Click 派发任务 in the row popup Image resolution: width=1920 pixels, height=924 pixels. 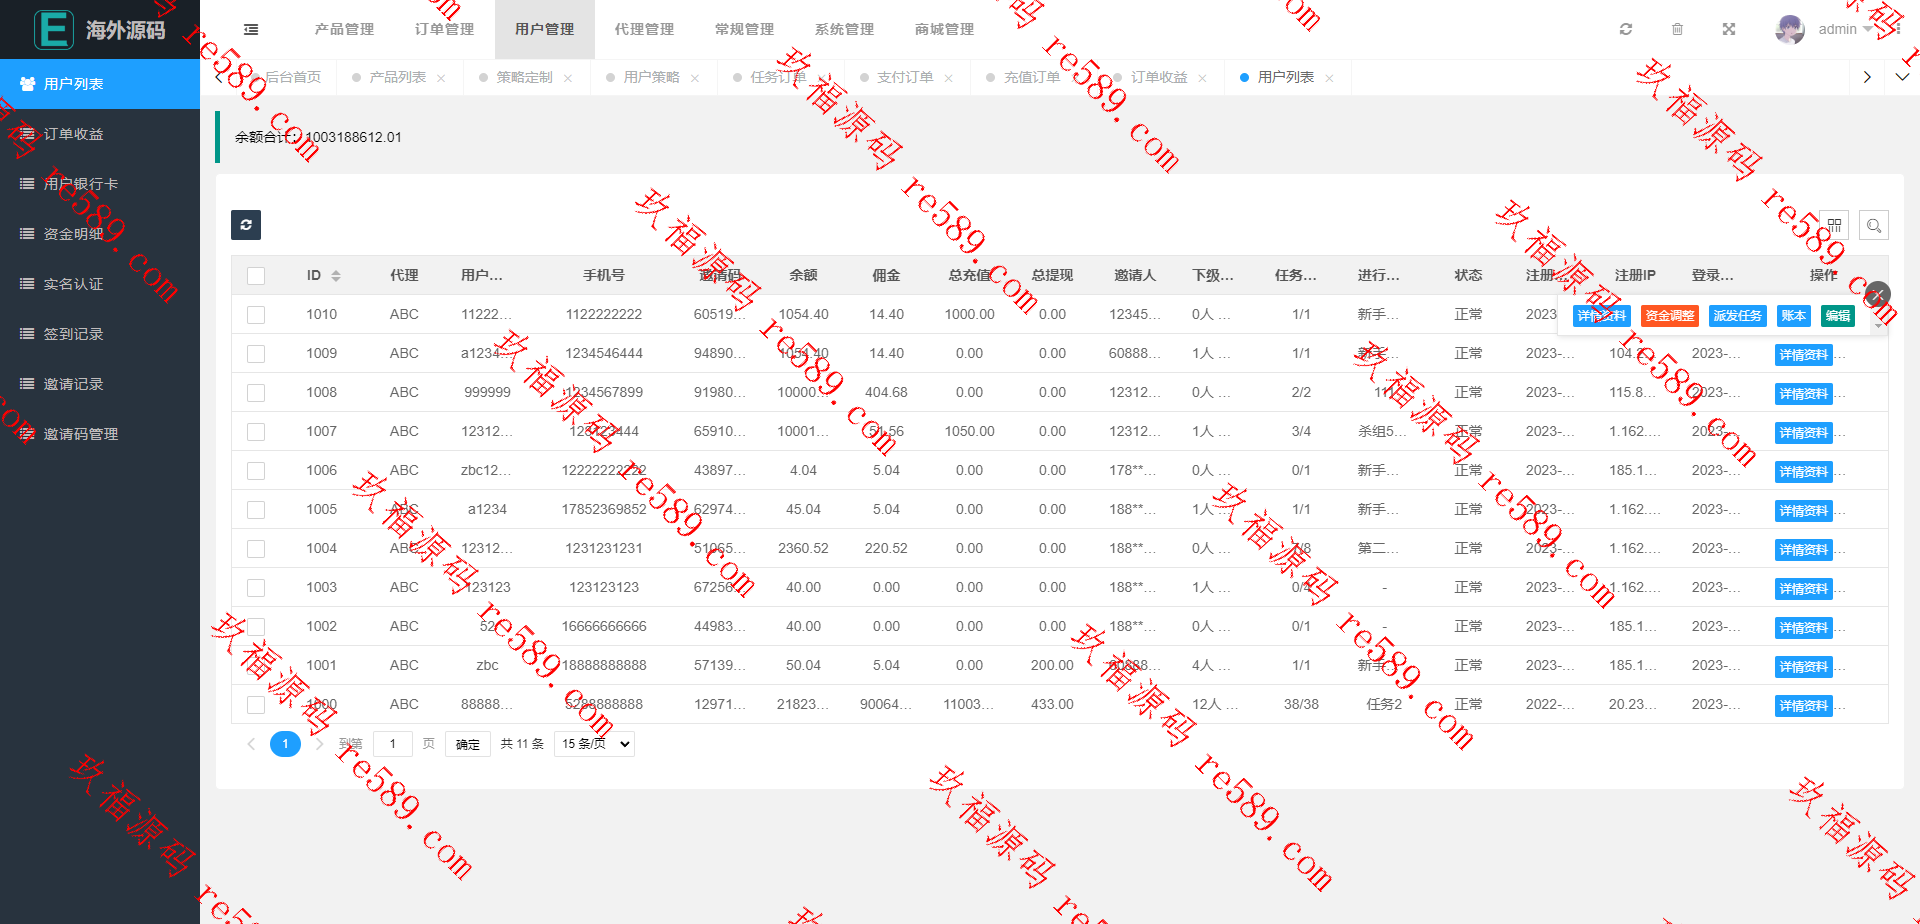[x=1738, y=316]
